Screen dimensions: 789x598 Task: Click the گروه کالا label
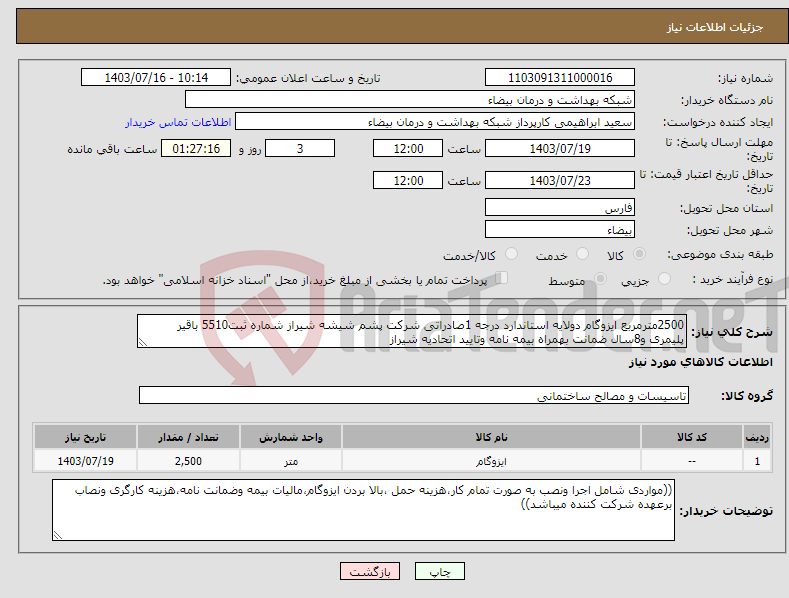coord(747,396)
